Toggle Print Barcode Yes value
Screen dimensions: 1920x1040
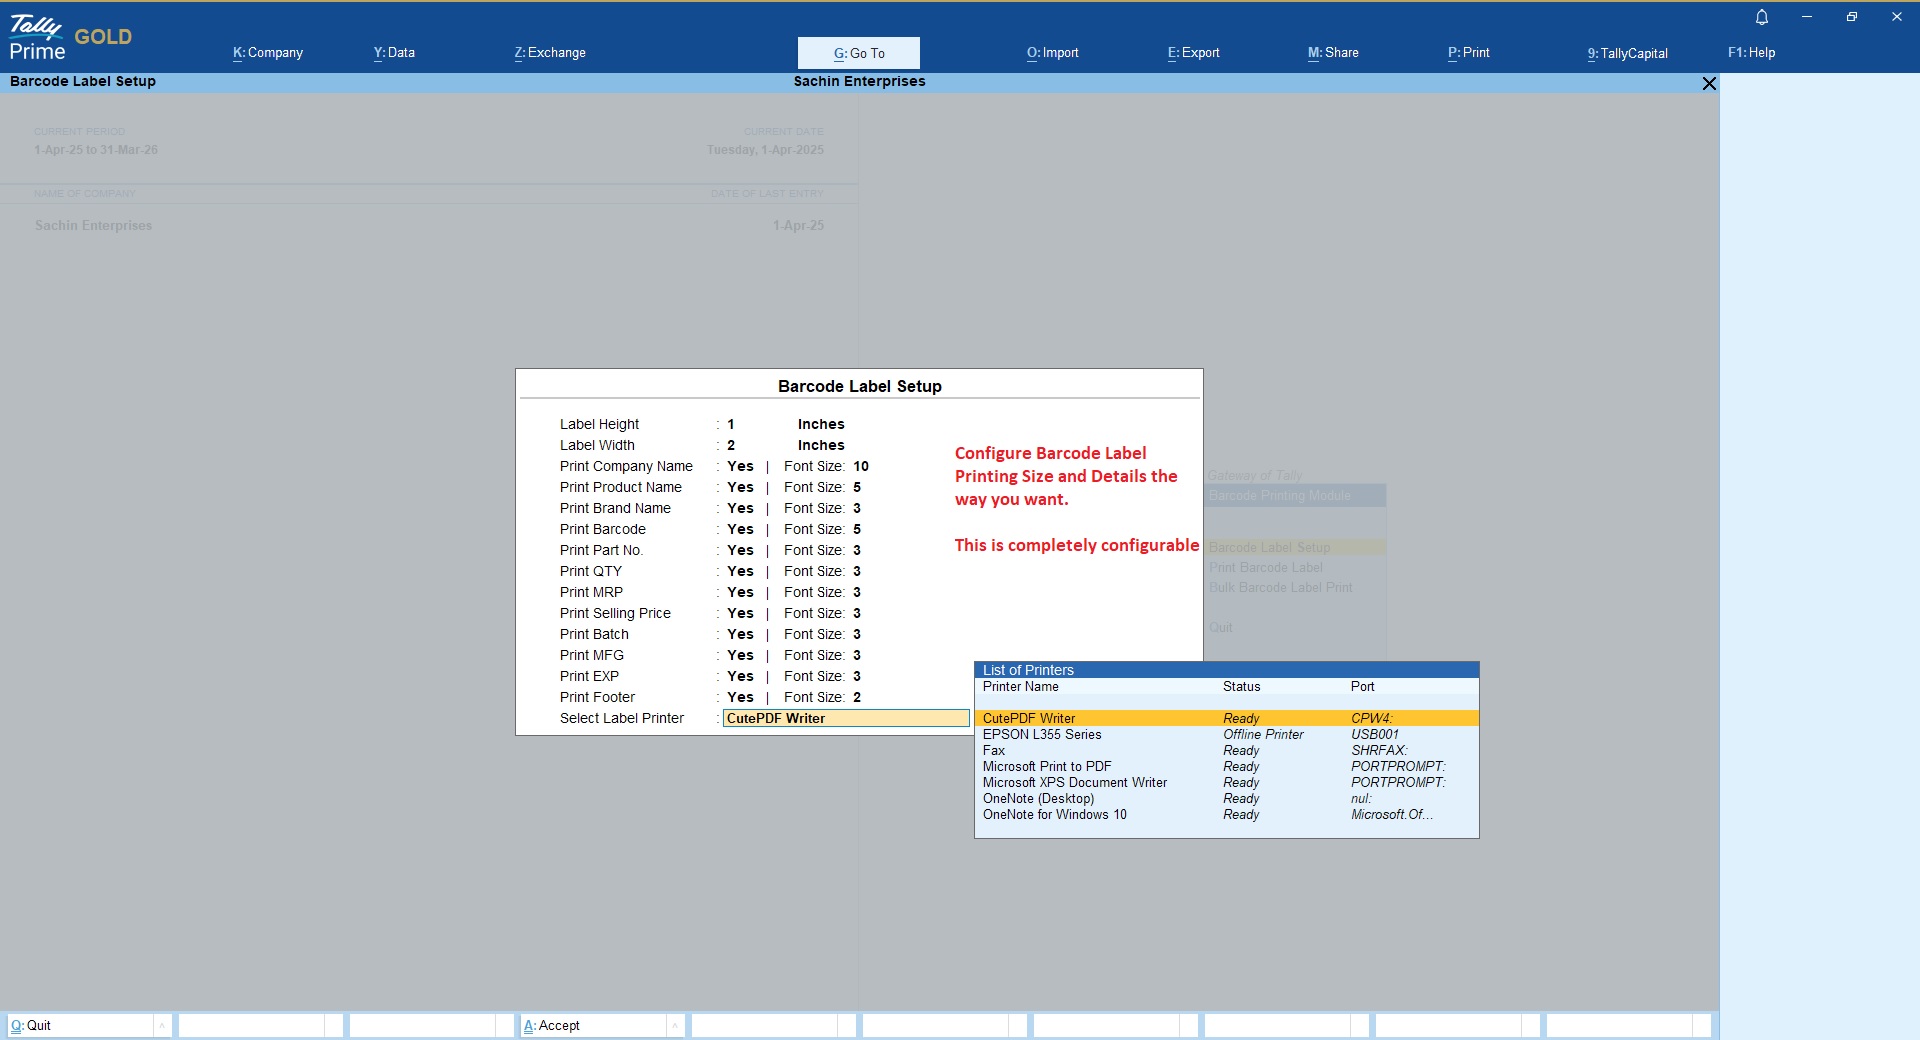pyautogui.click(x=740, y=529)
